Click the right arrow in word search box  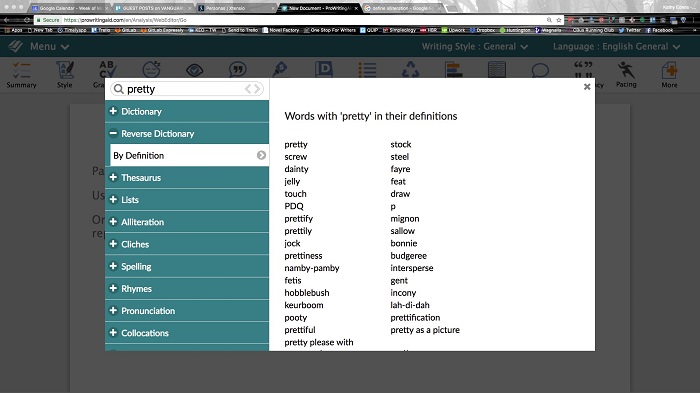click(257, 89)
